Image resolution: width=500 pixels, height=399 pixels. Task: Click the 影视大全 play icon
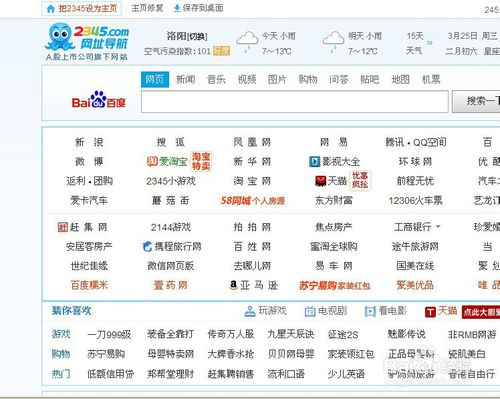[314, 162]
